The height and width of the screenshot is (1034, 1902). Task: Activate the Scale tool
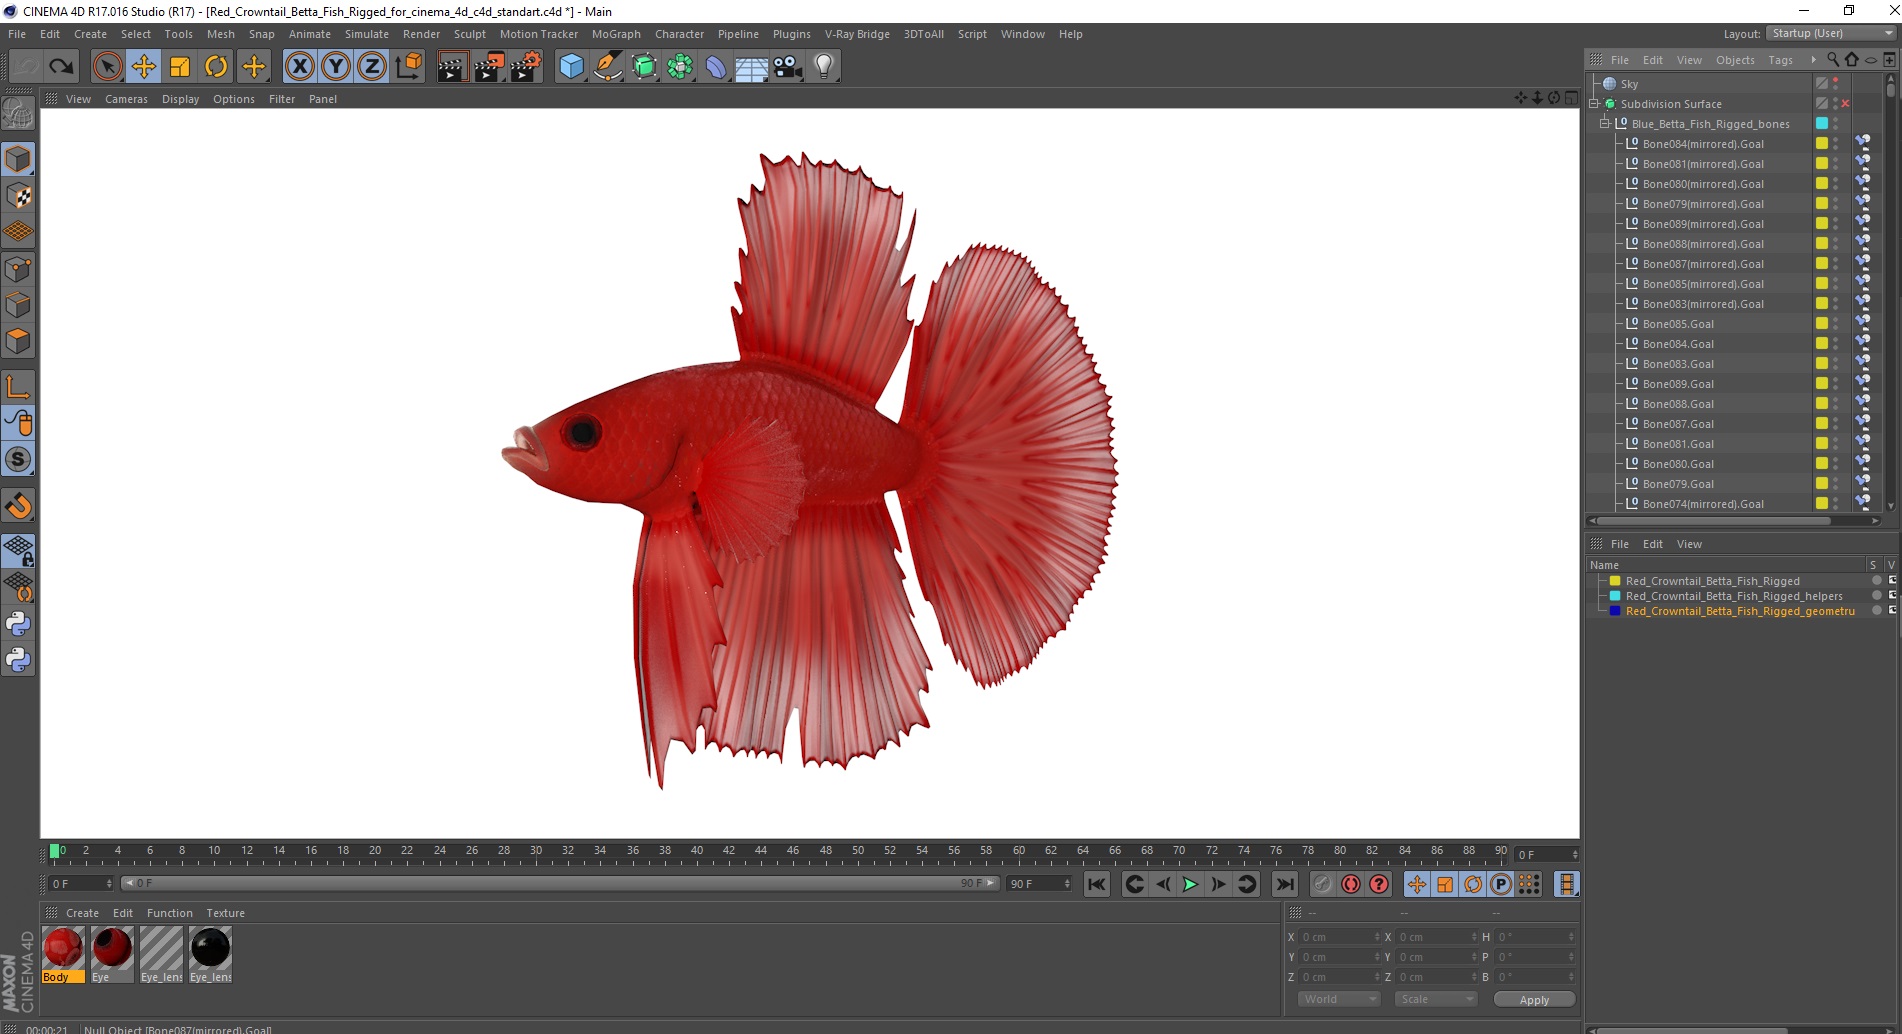(180, 67)
